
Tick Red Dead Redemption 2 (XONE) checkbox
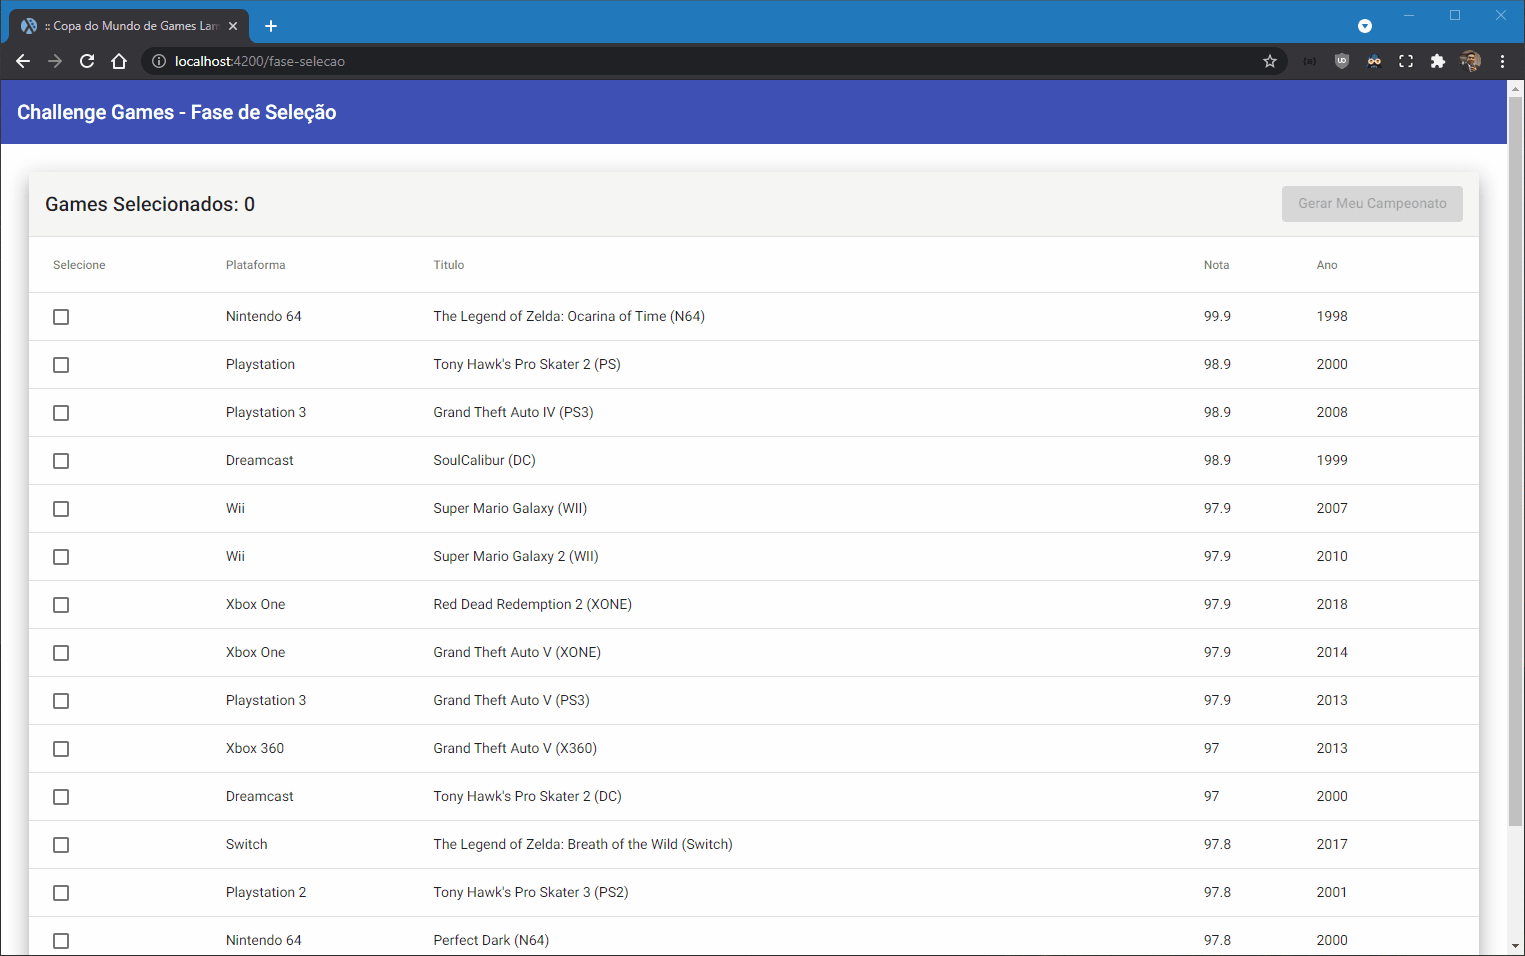61,605
